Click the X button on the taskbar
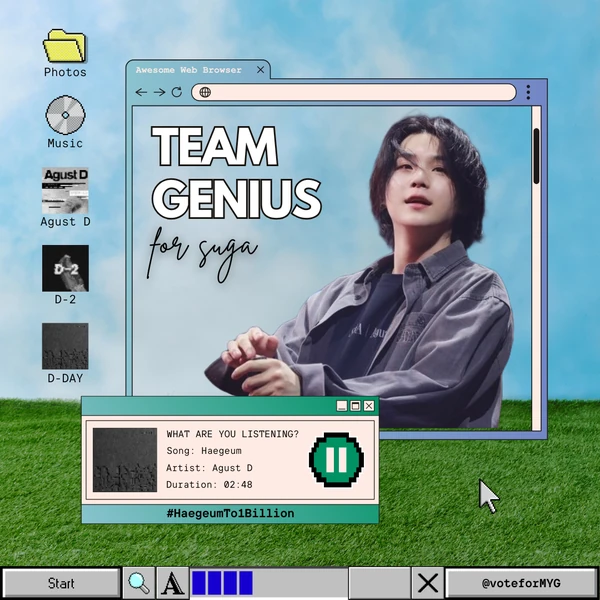 point(428,583)
